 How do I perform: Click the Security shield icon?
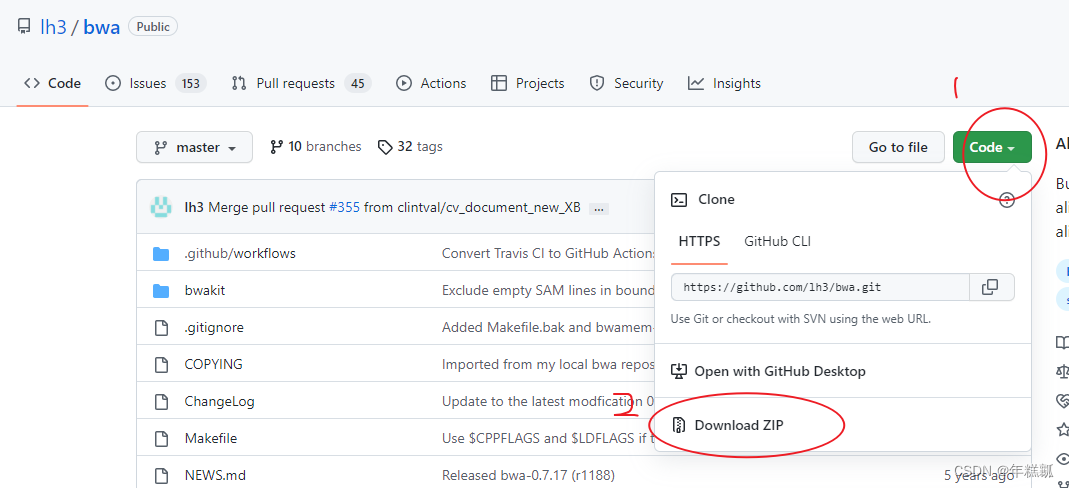(597, 83)
